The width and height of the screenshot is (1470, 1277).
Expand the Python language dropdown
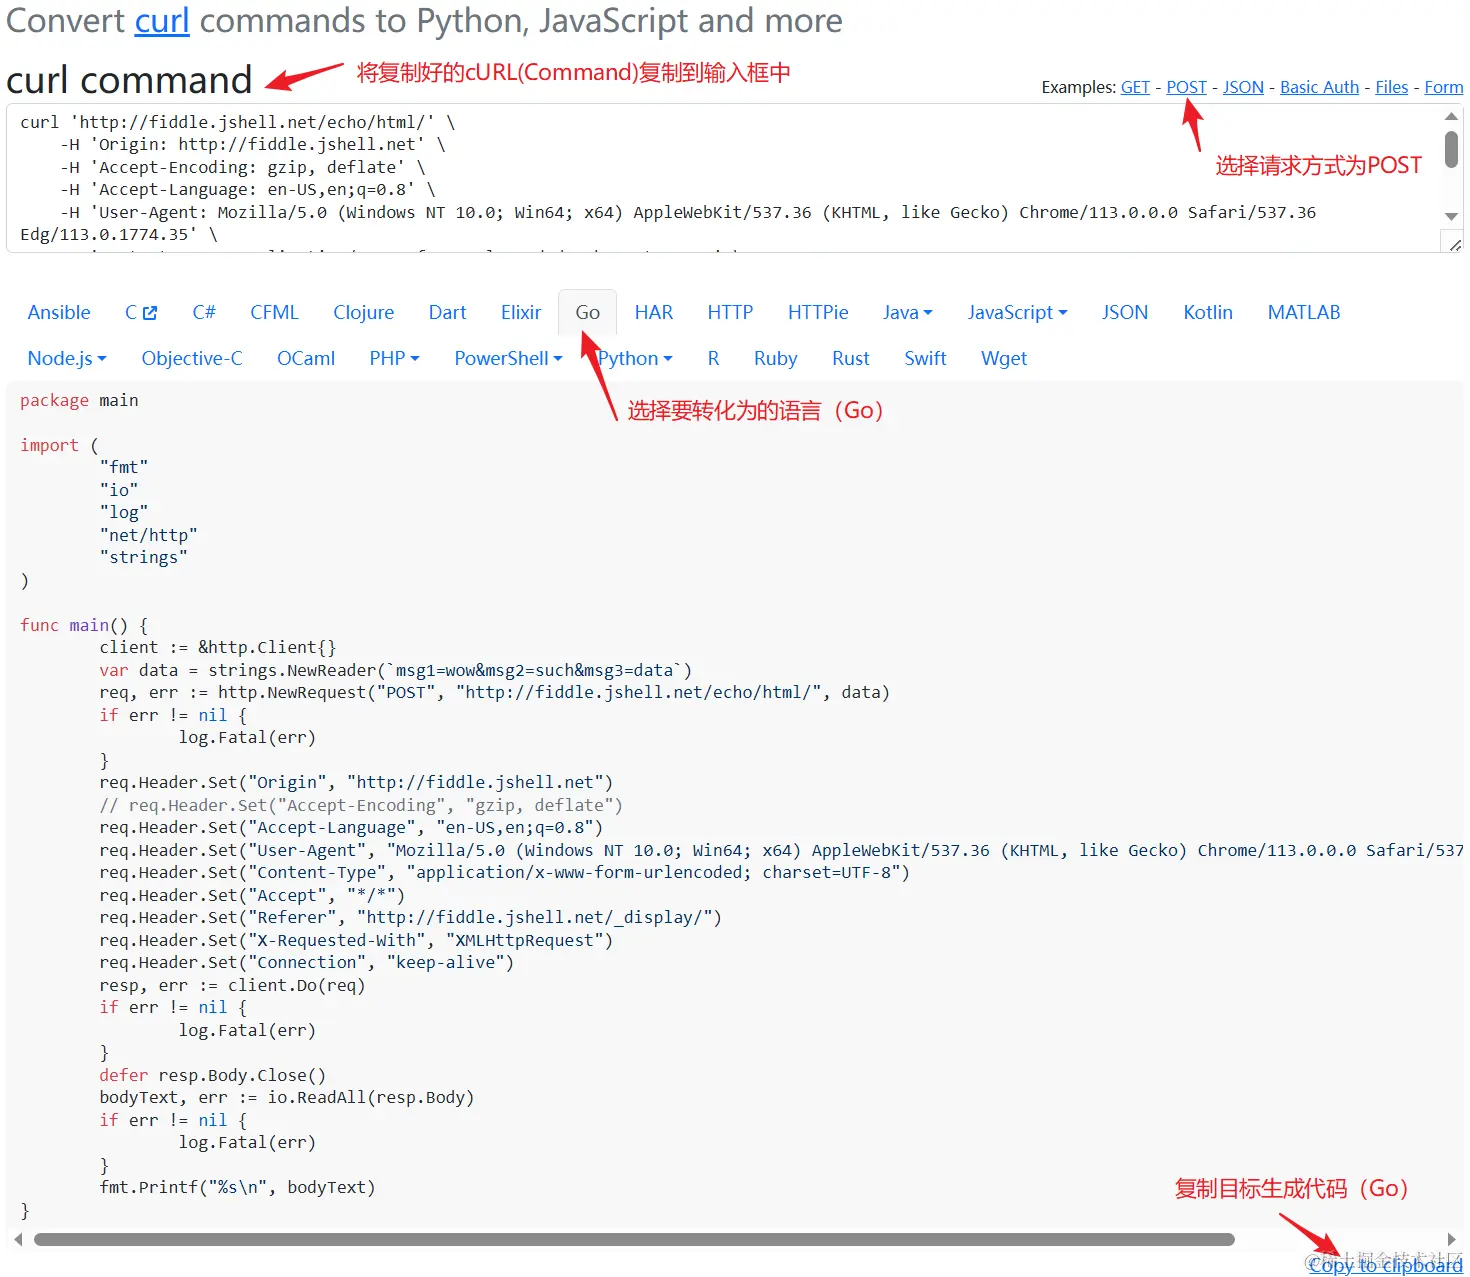pyautogui.click(x=635, y=359)
